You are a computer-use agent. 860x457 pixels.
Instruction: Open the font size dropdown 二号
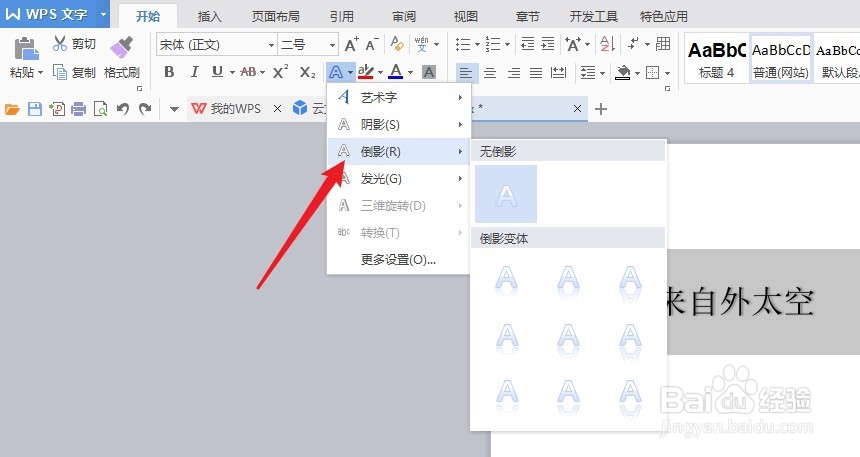coord(332,45)
